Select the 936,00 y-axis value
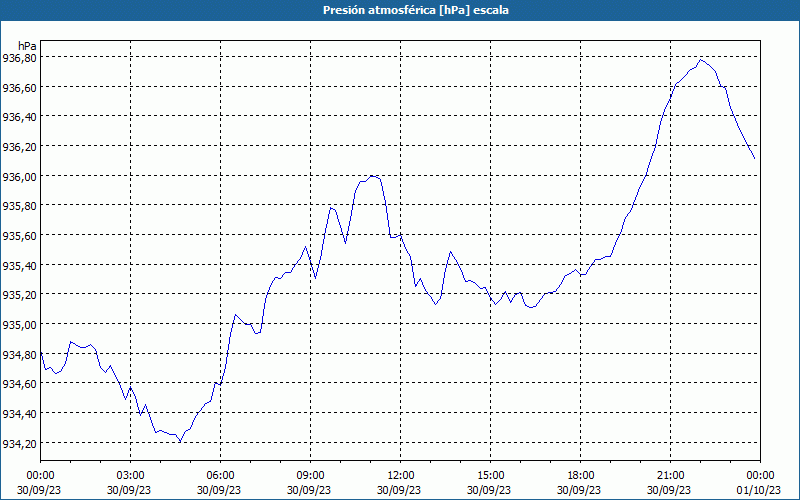800x500 pixels. (x=19, y=176)
